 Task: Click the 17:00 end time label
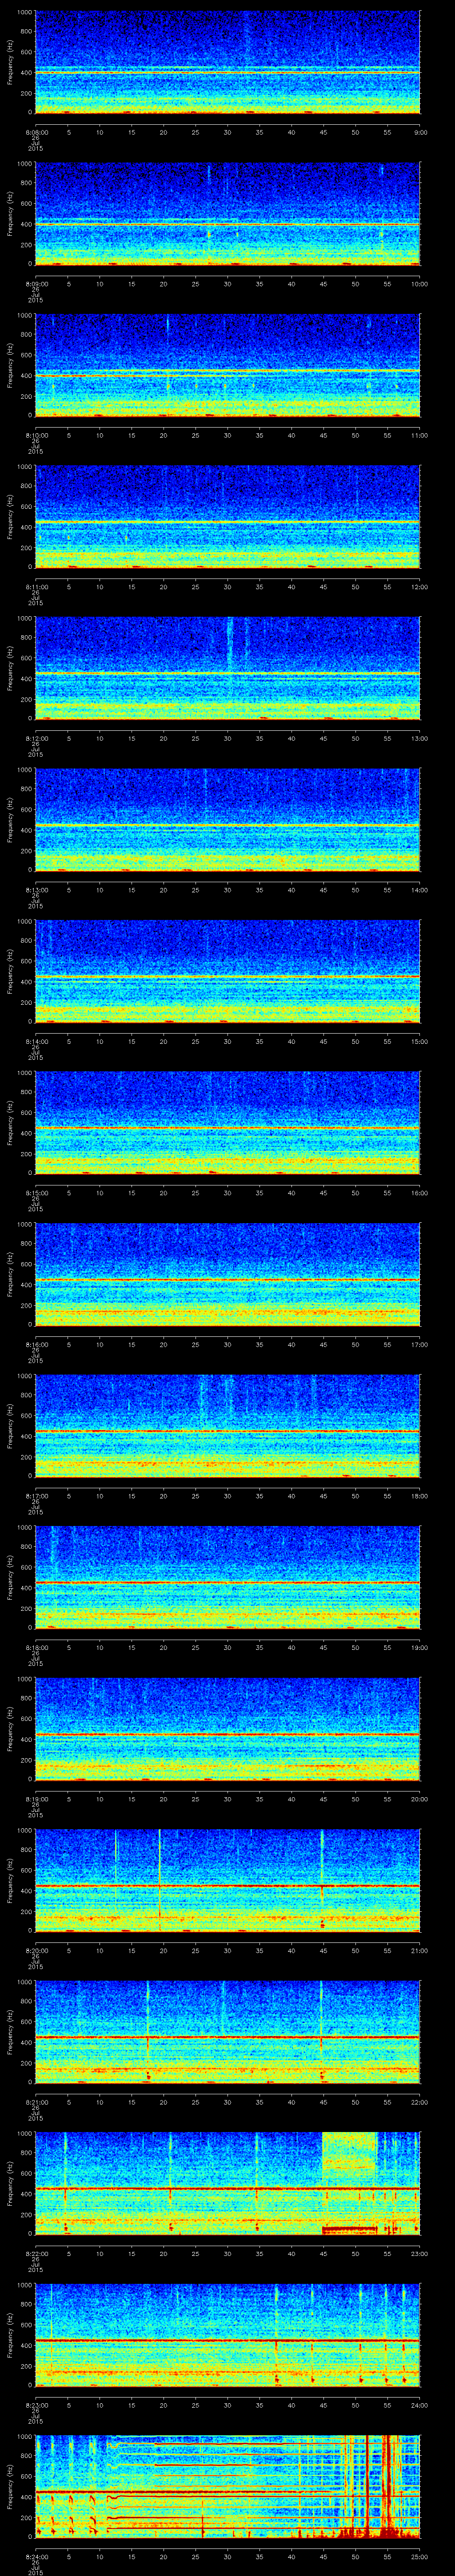coord(420,1344)
